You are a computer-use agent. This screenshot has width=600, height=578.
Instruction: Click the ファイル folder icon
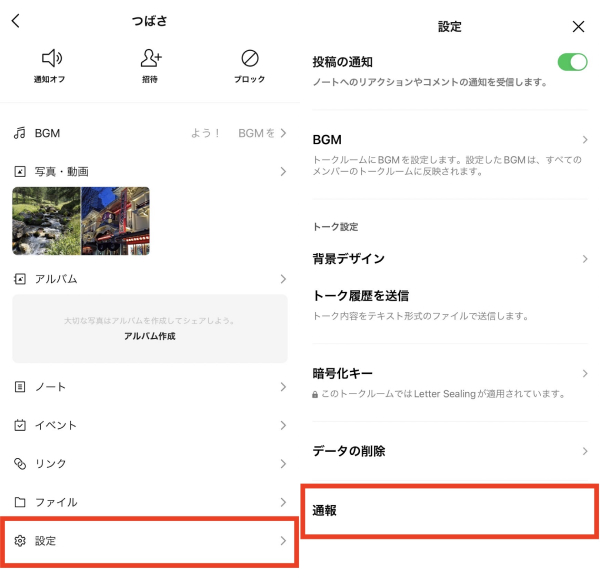click(20, 502)
